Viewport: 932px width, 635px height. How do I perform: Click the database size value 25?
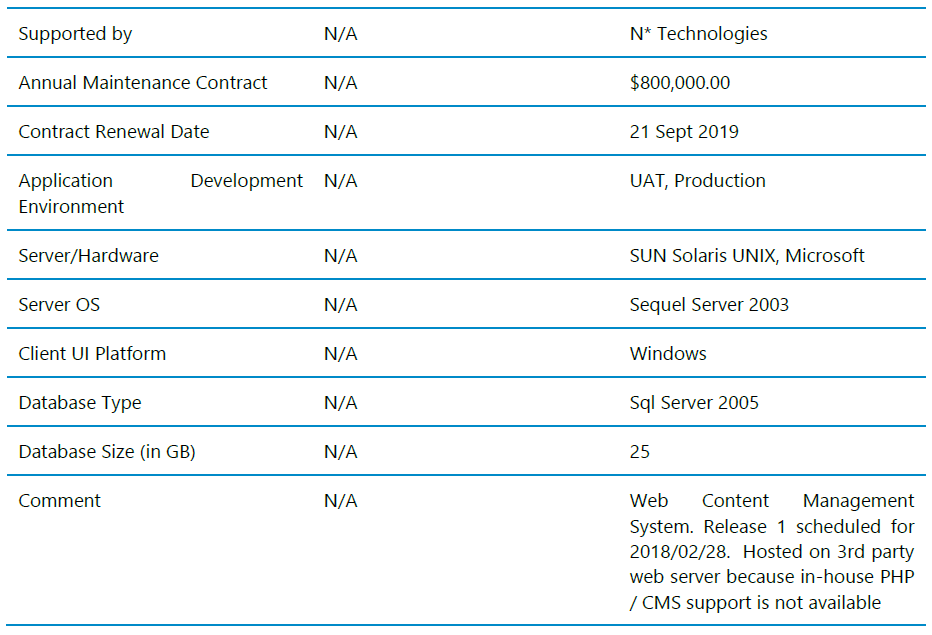tap(640, 452)
